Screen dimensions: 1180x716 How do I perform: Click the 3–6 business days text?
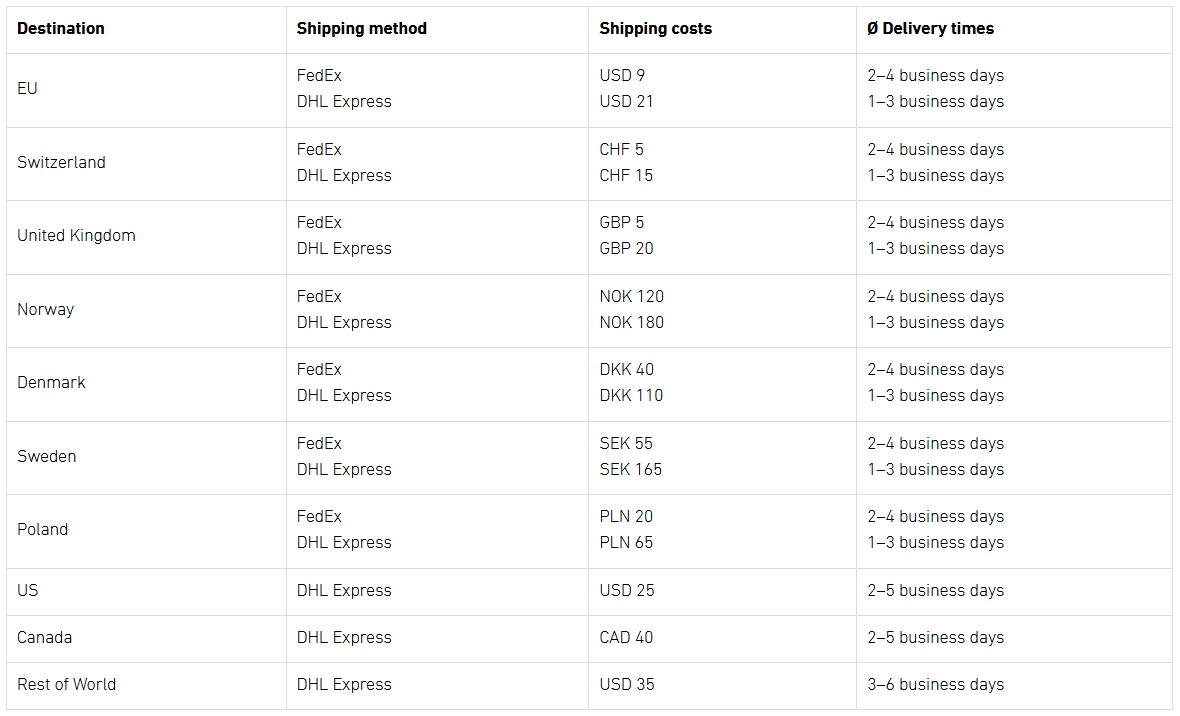pyautogui.click(x=935, y=684)
